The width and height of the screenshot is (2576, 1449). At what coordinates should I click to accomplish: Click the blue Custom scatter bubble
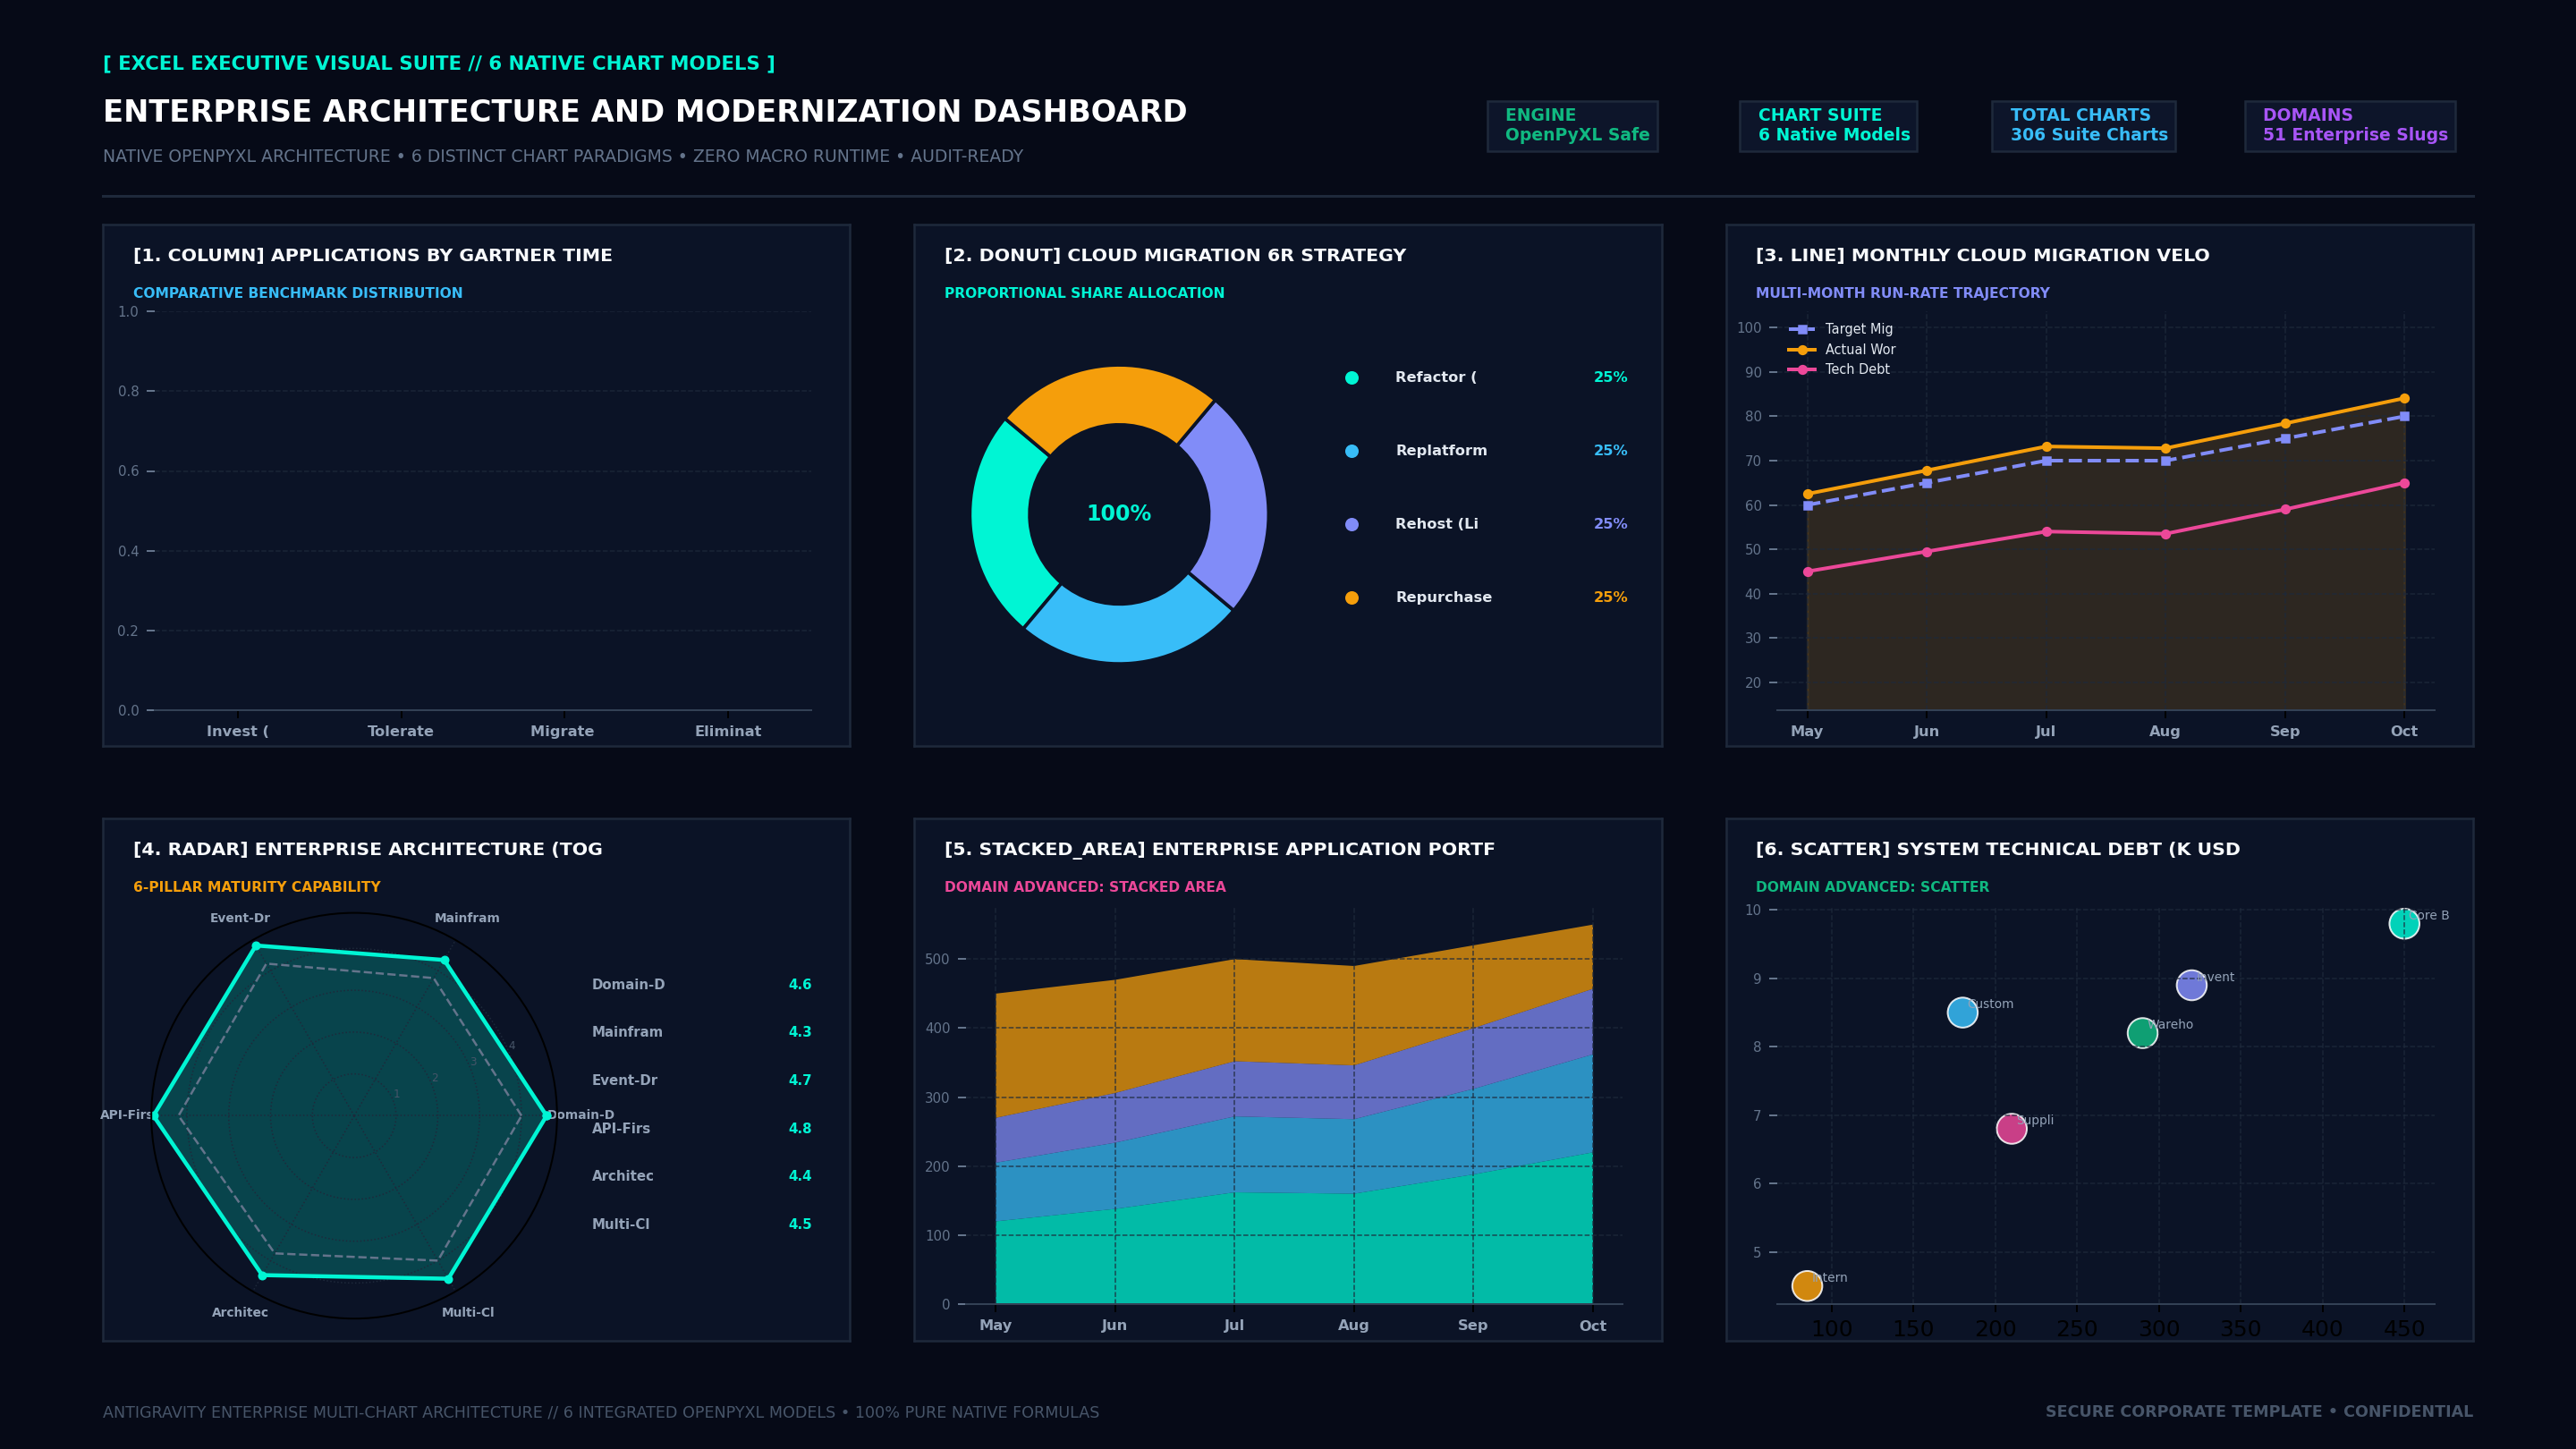(x=1962, y=1012)
